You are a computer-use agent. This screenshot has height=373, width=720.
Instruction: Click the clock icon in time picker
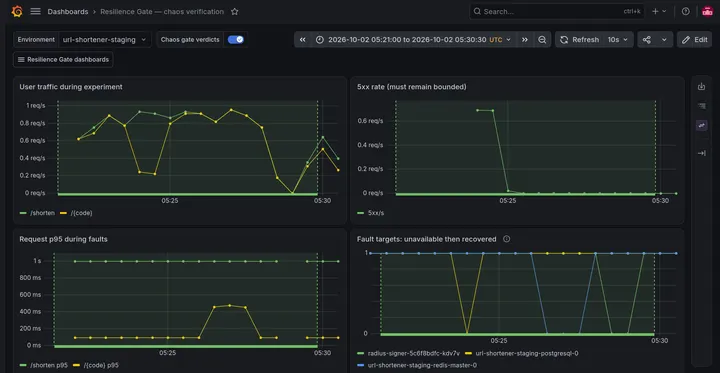coord(320,40)
